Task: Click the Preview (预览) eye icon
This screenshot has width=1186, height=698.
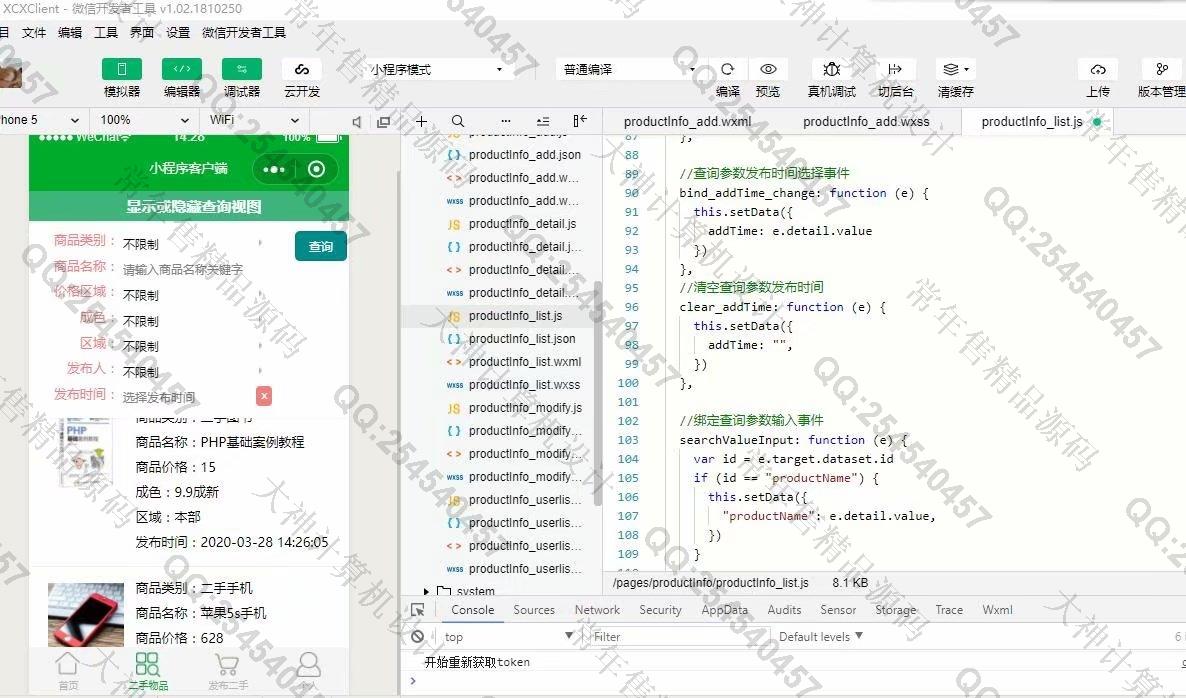Action: click(768, 69)
